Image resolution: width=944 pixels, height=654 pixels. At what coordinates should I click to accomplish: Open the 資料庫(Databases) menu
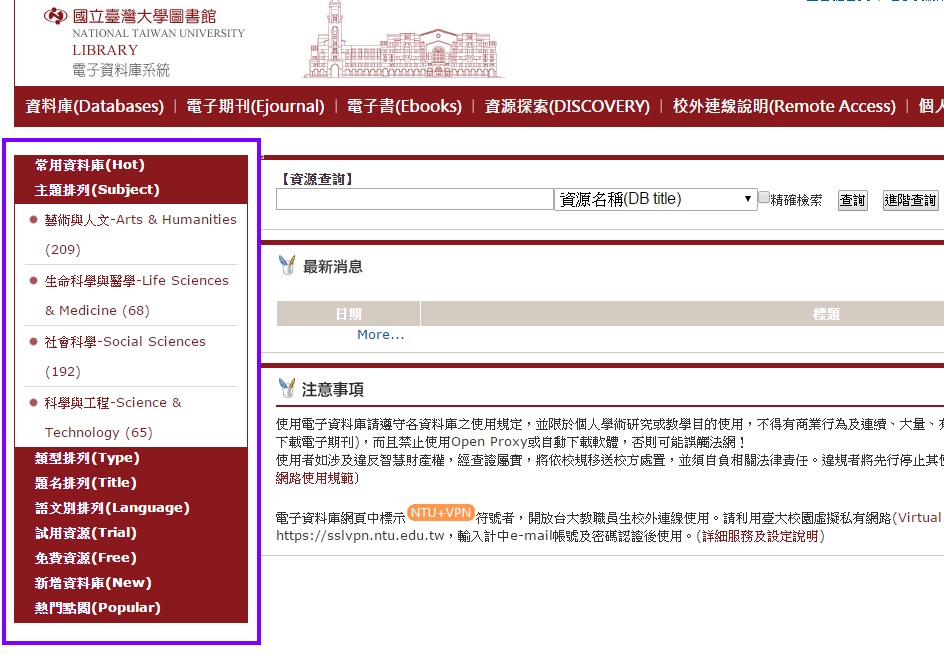pos(95,107)
